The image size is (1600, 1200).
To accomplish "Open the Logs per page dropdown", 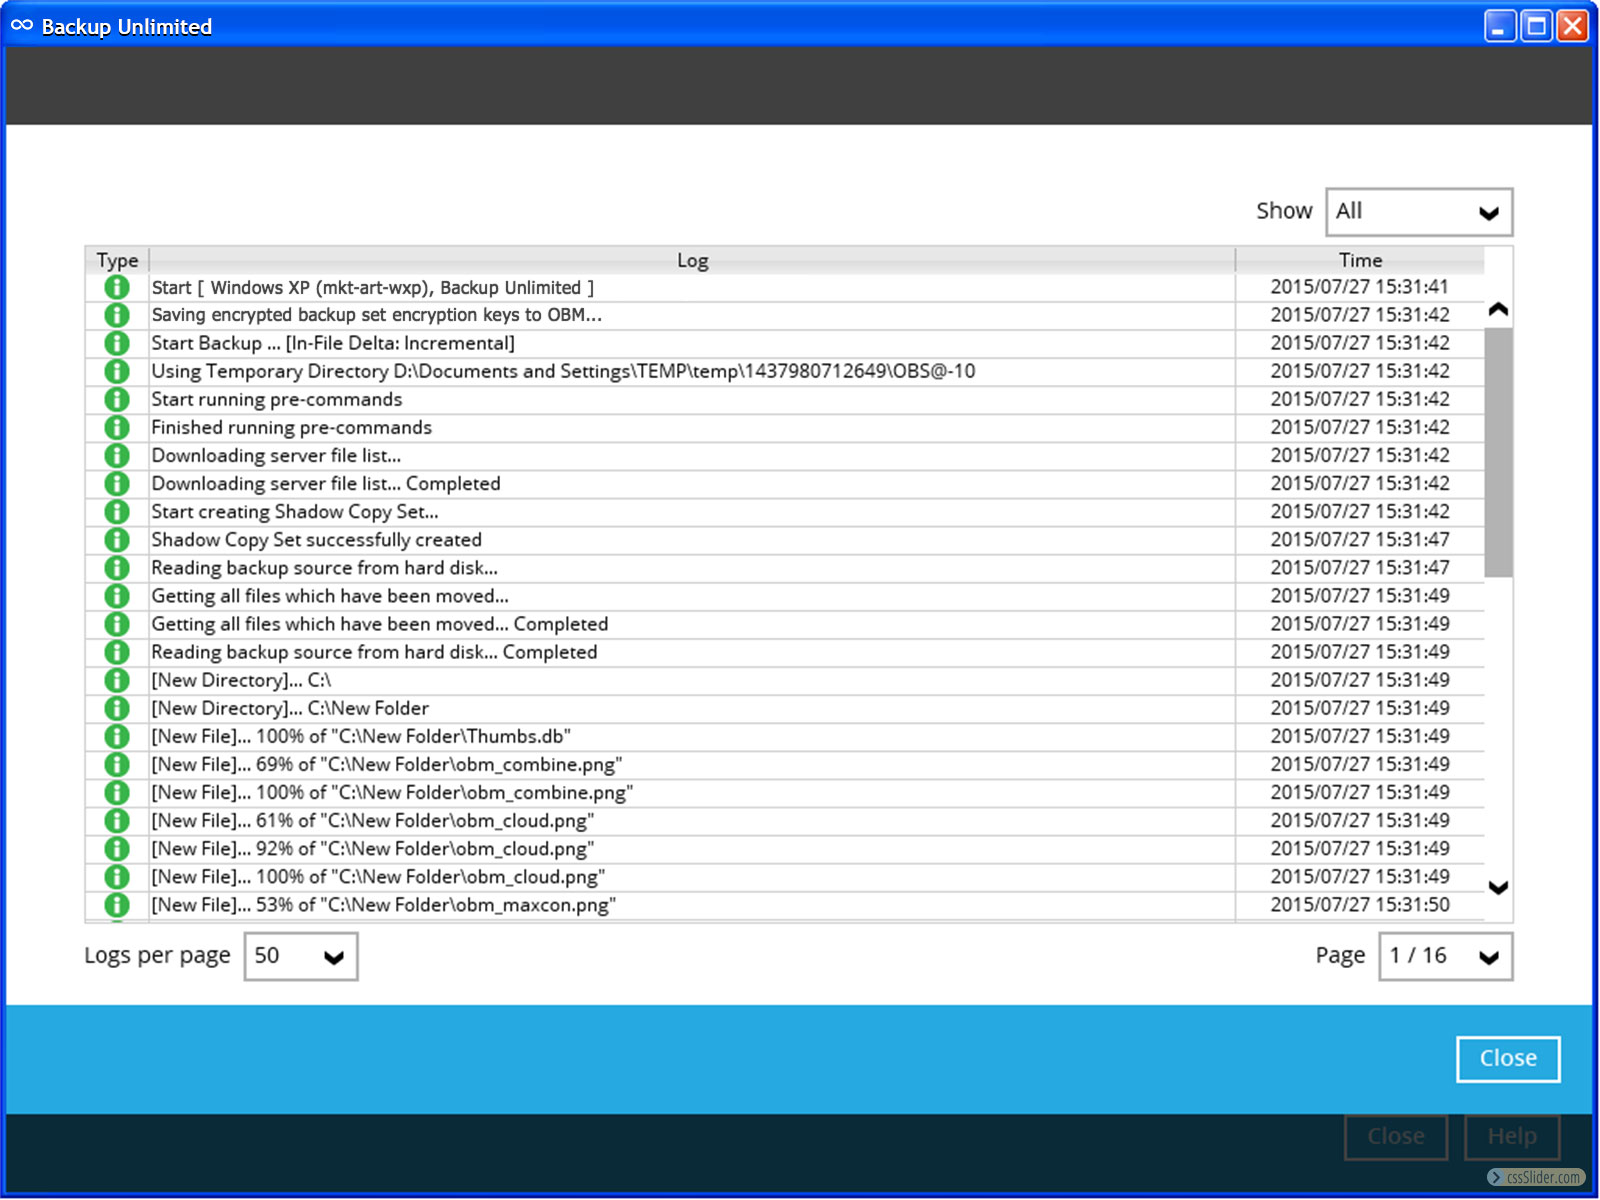I will 301,957.
